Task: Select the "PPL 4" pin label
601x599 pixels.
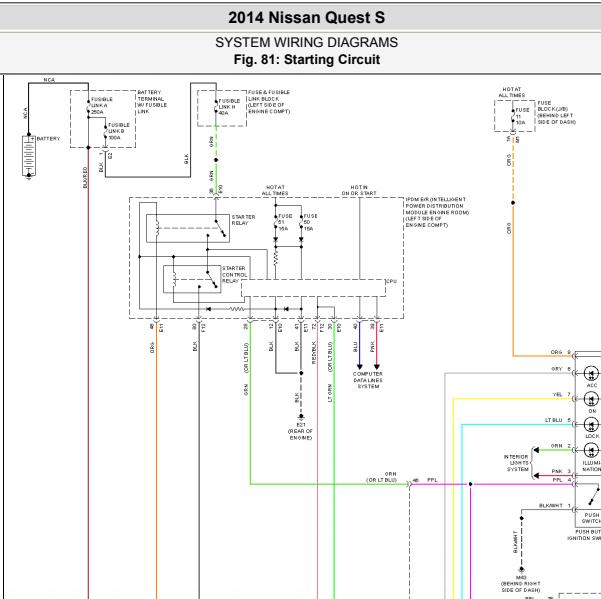Action: (x=562, y=480)
